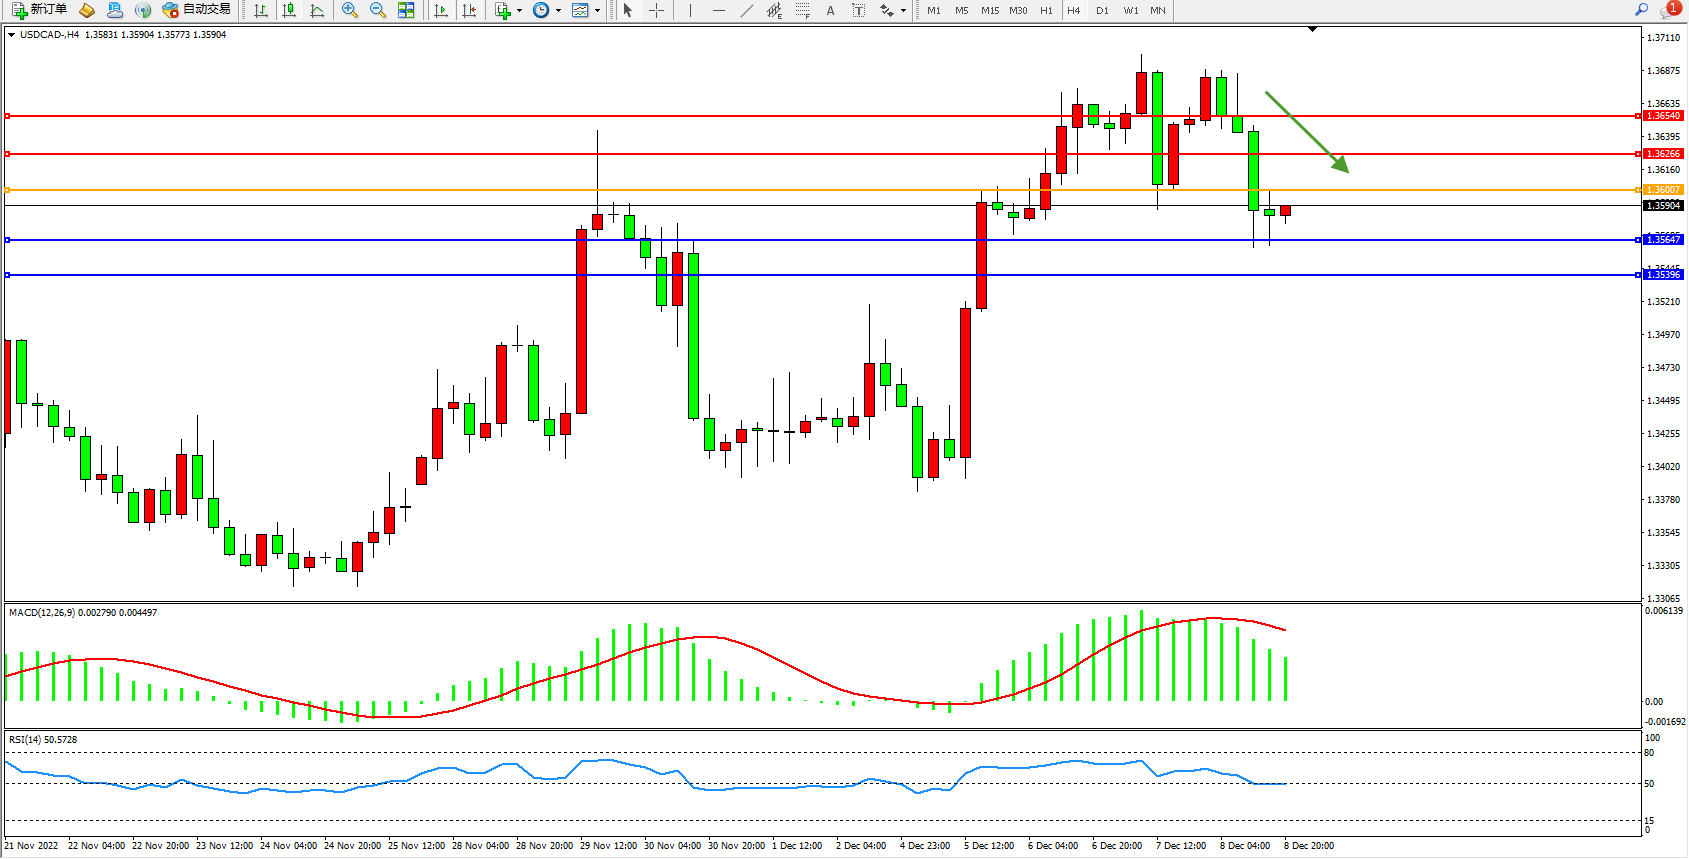
Task: Select the Crosshair tool
Action: [656, 10]
